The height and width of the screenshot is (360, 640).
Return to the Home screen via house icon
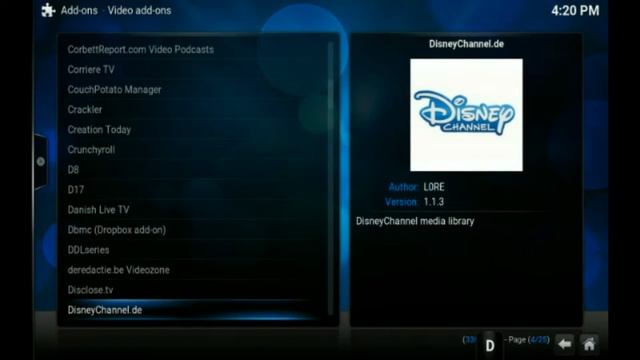pyautogui.click(x=589, y=344)
